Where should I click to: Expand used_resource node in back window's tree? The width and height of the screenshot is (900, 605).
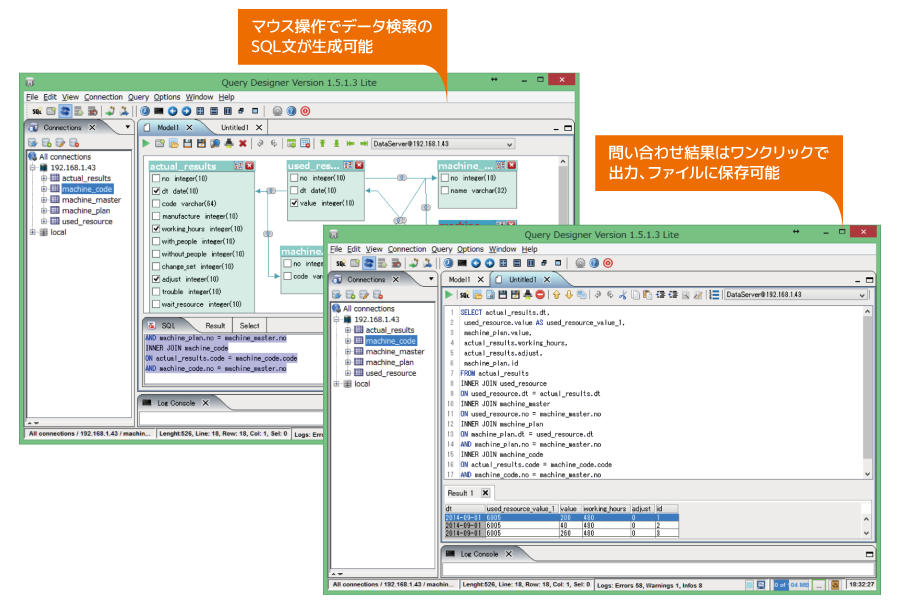[44, 221]
